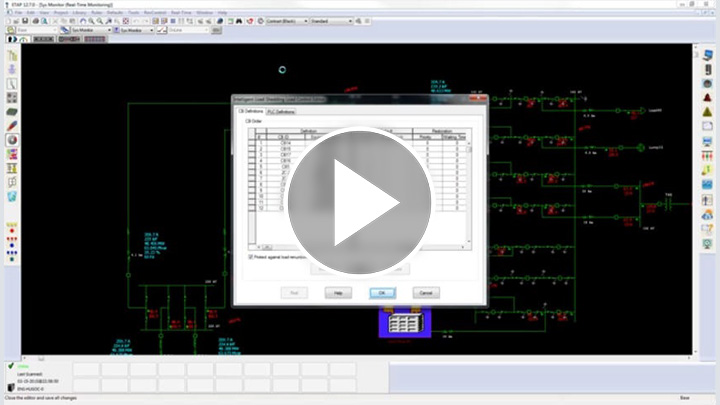Viewport: 720px width, 405px height.
Task: Click the computer icon at top of right sidebar
Action: click(x=707, y=55)
